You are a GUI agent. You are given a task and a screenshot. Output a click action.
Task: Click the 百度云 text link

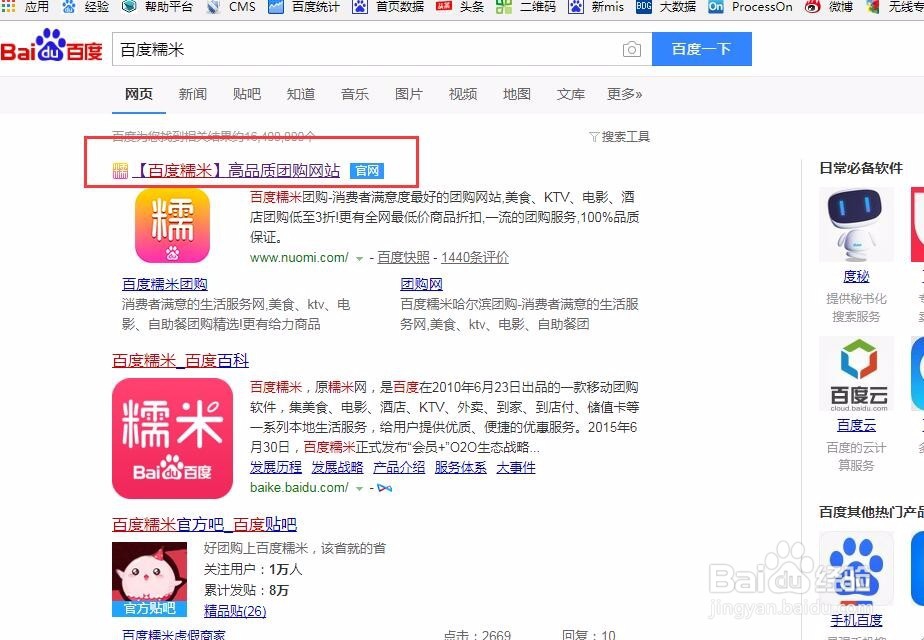856,425
